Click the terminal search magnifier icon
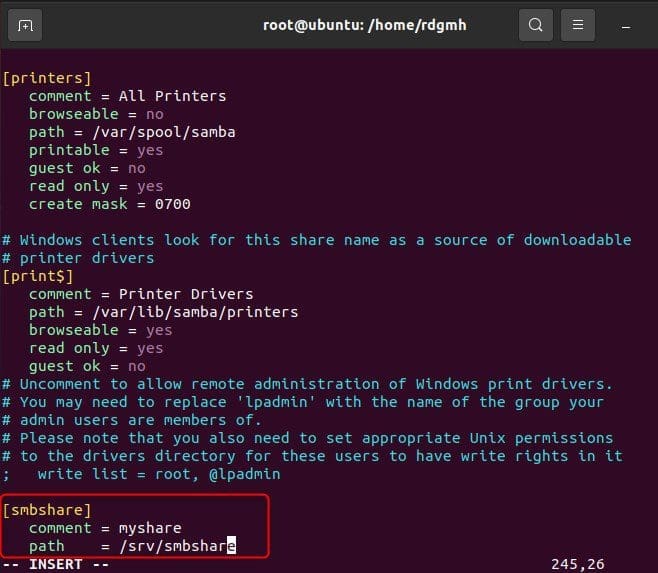Screen dimensions: 658x573 (x=536, y=25)
